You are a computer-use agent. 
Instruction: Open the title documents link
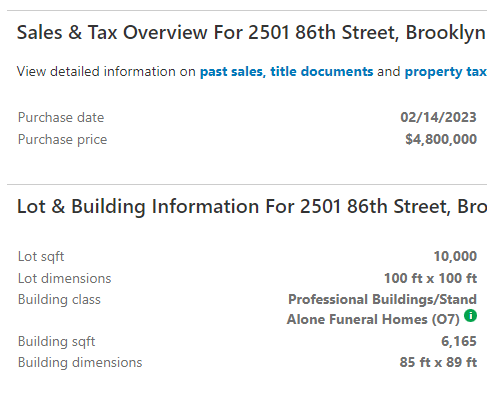[x=322, y=72]
